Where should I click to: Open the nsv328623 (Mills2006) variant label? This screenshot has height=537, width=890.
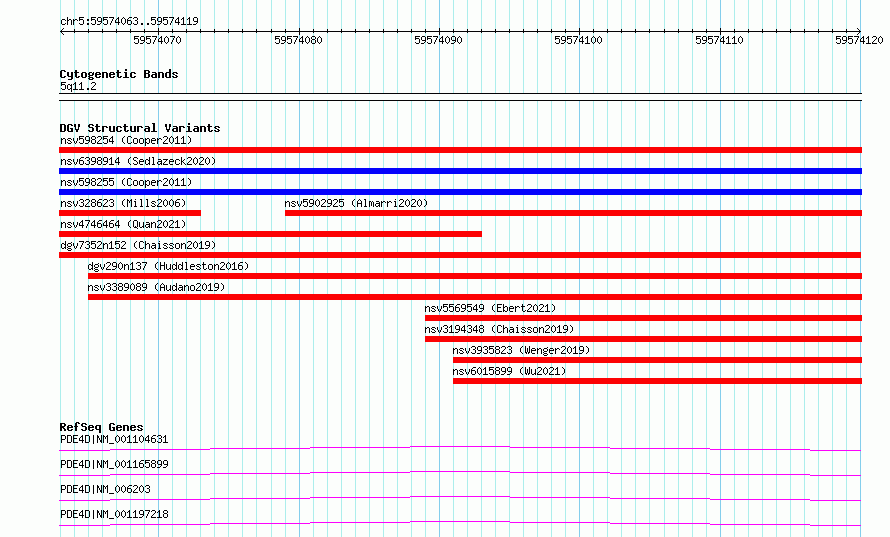coord(123,203)
